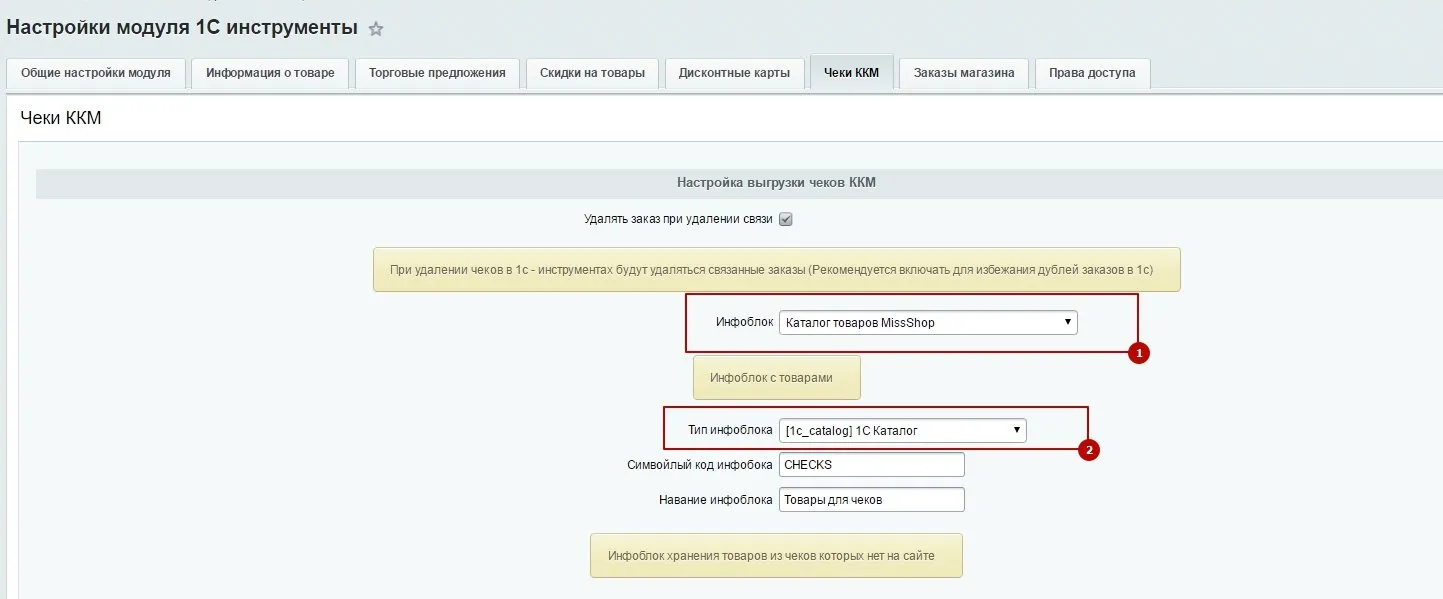Viewport: 1443px width, 599px height.
Task: Click the red marker number 2
Action: point(1089,451)
